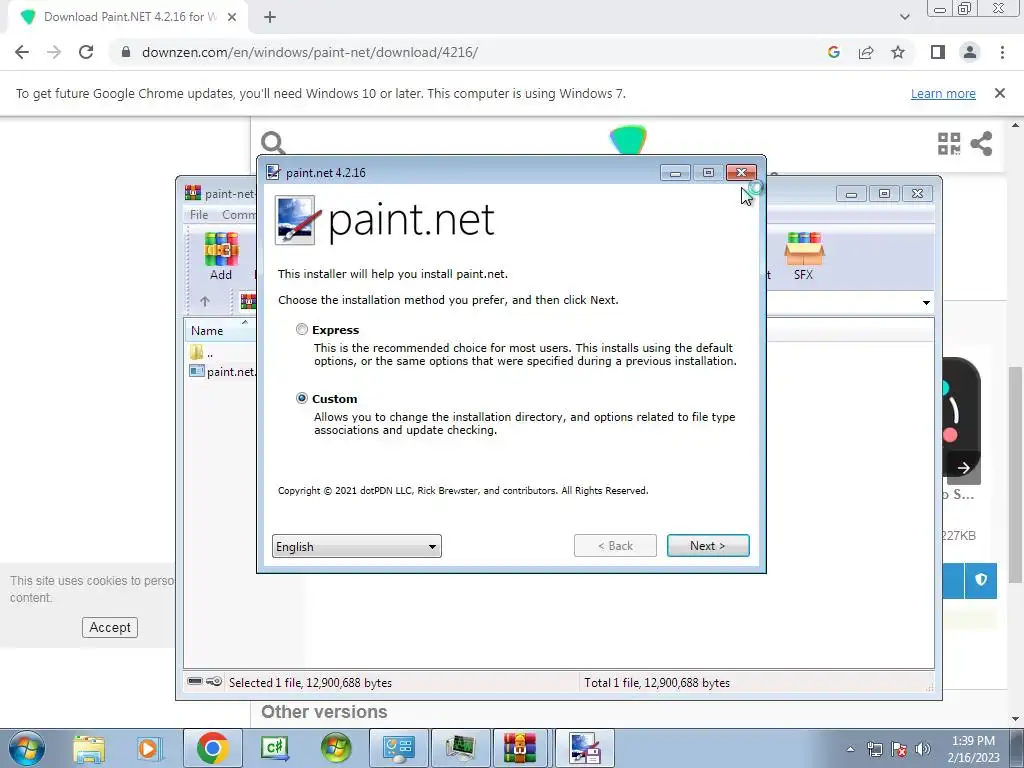Click the Next button in installer

708,545
